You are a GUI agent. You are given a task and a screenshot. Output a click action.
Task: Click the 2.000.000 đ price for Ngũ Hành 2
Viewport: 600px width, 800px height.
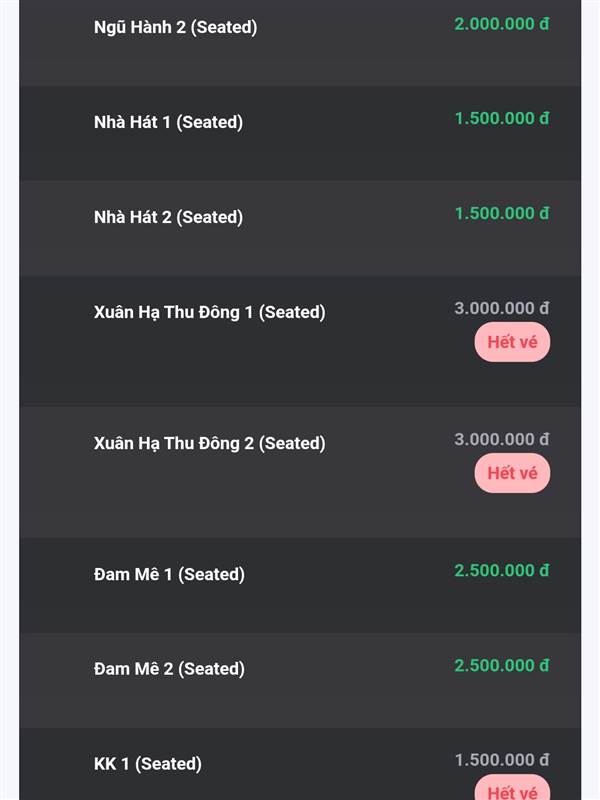pyautogui.click(x=502, y=24)
